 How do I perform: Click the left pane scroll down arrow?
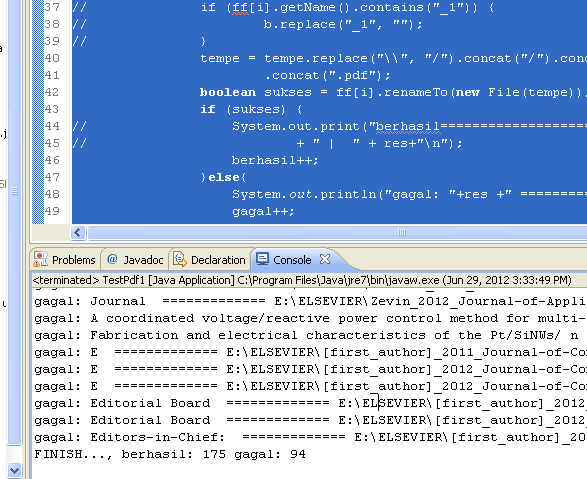15,470
